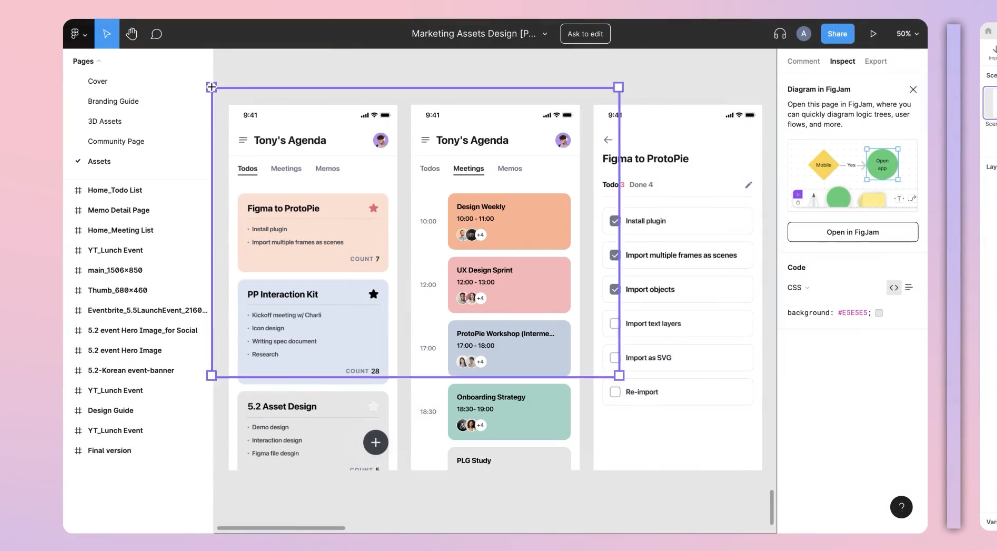Click the background color swatch in code
The image size is (997, 551).
[879, 313]
